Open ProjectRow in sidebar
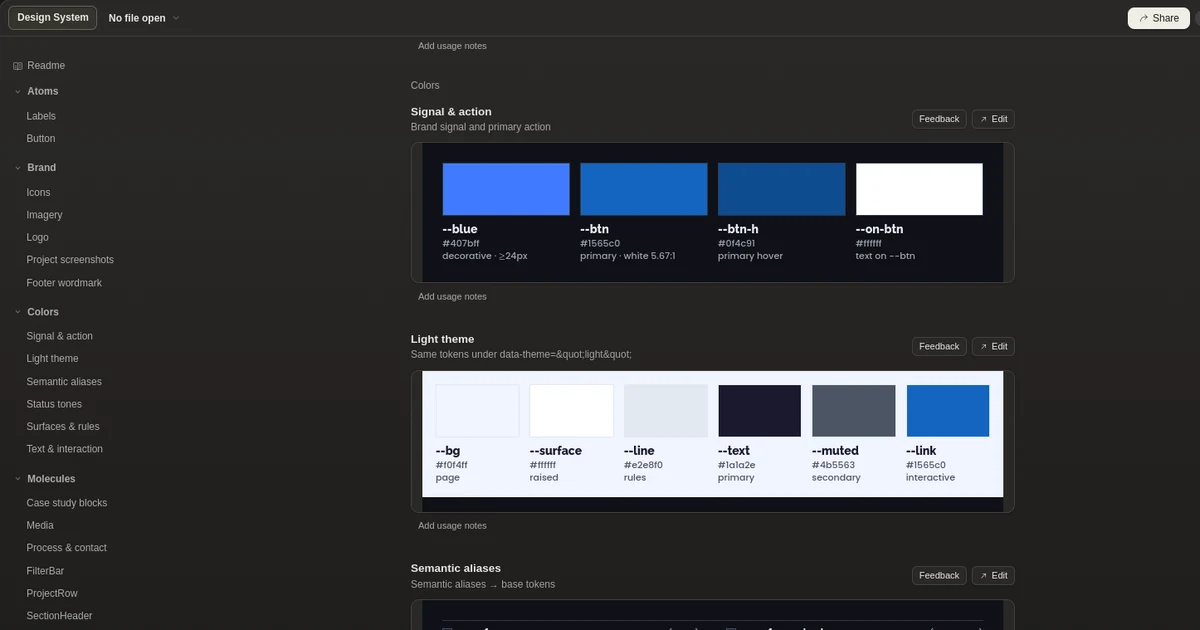This screenshot has width=1200, height=630. pos(52,593)
